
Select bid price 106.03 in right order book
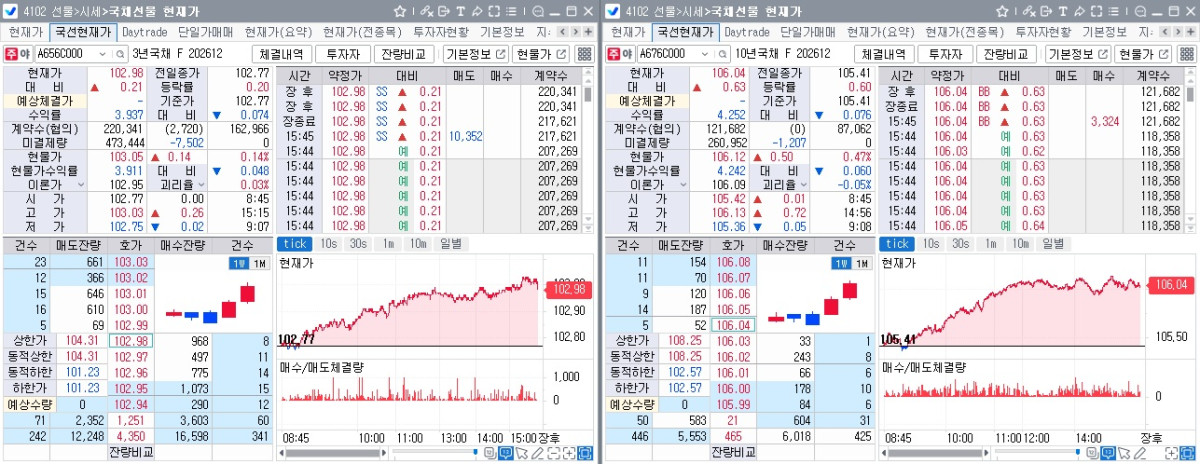732,340
